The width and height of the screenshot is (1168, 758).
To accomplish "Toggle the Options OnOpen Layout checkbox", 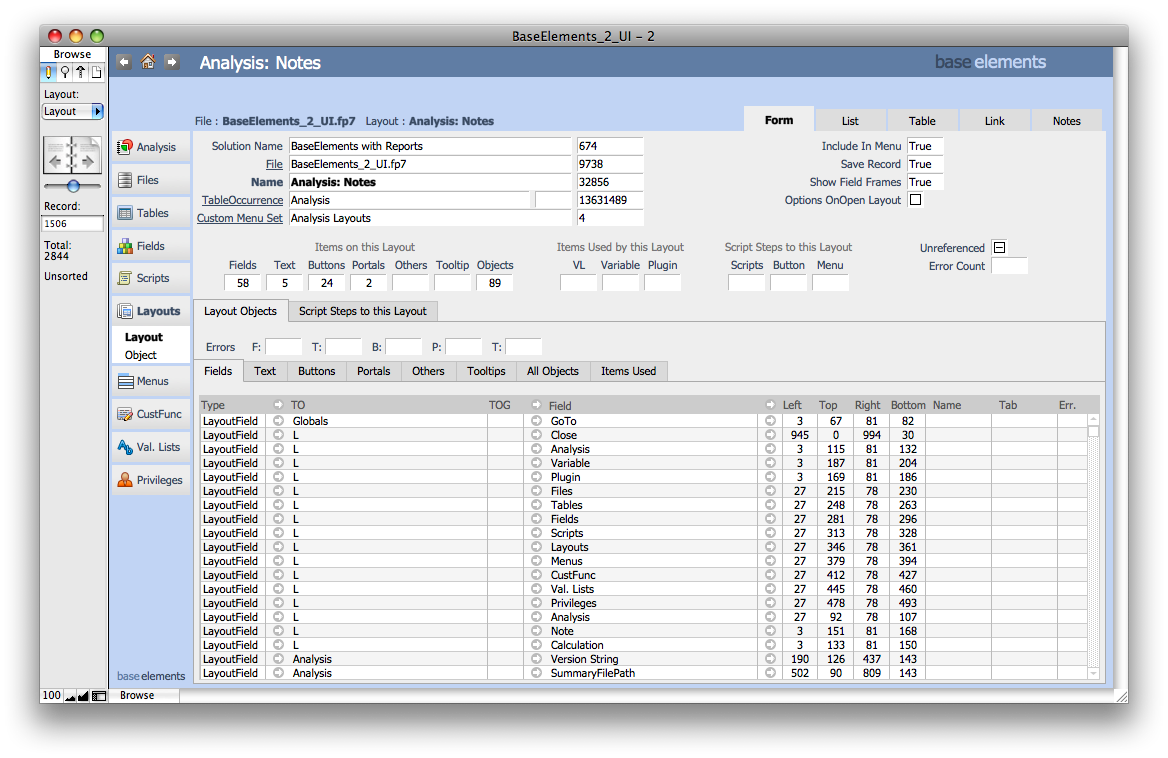I will pyautogui.click(x=915, y=200).
